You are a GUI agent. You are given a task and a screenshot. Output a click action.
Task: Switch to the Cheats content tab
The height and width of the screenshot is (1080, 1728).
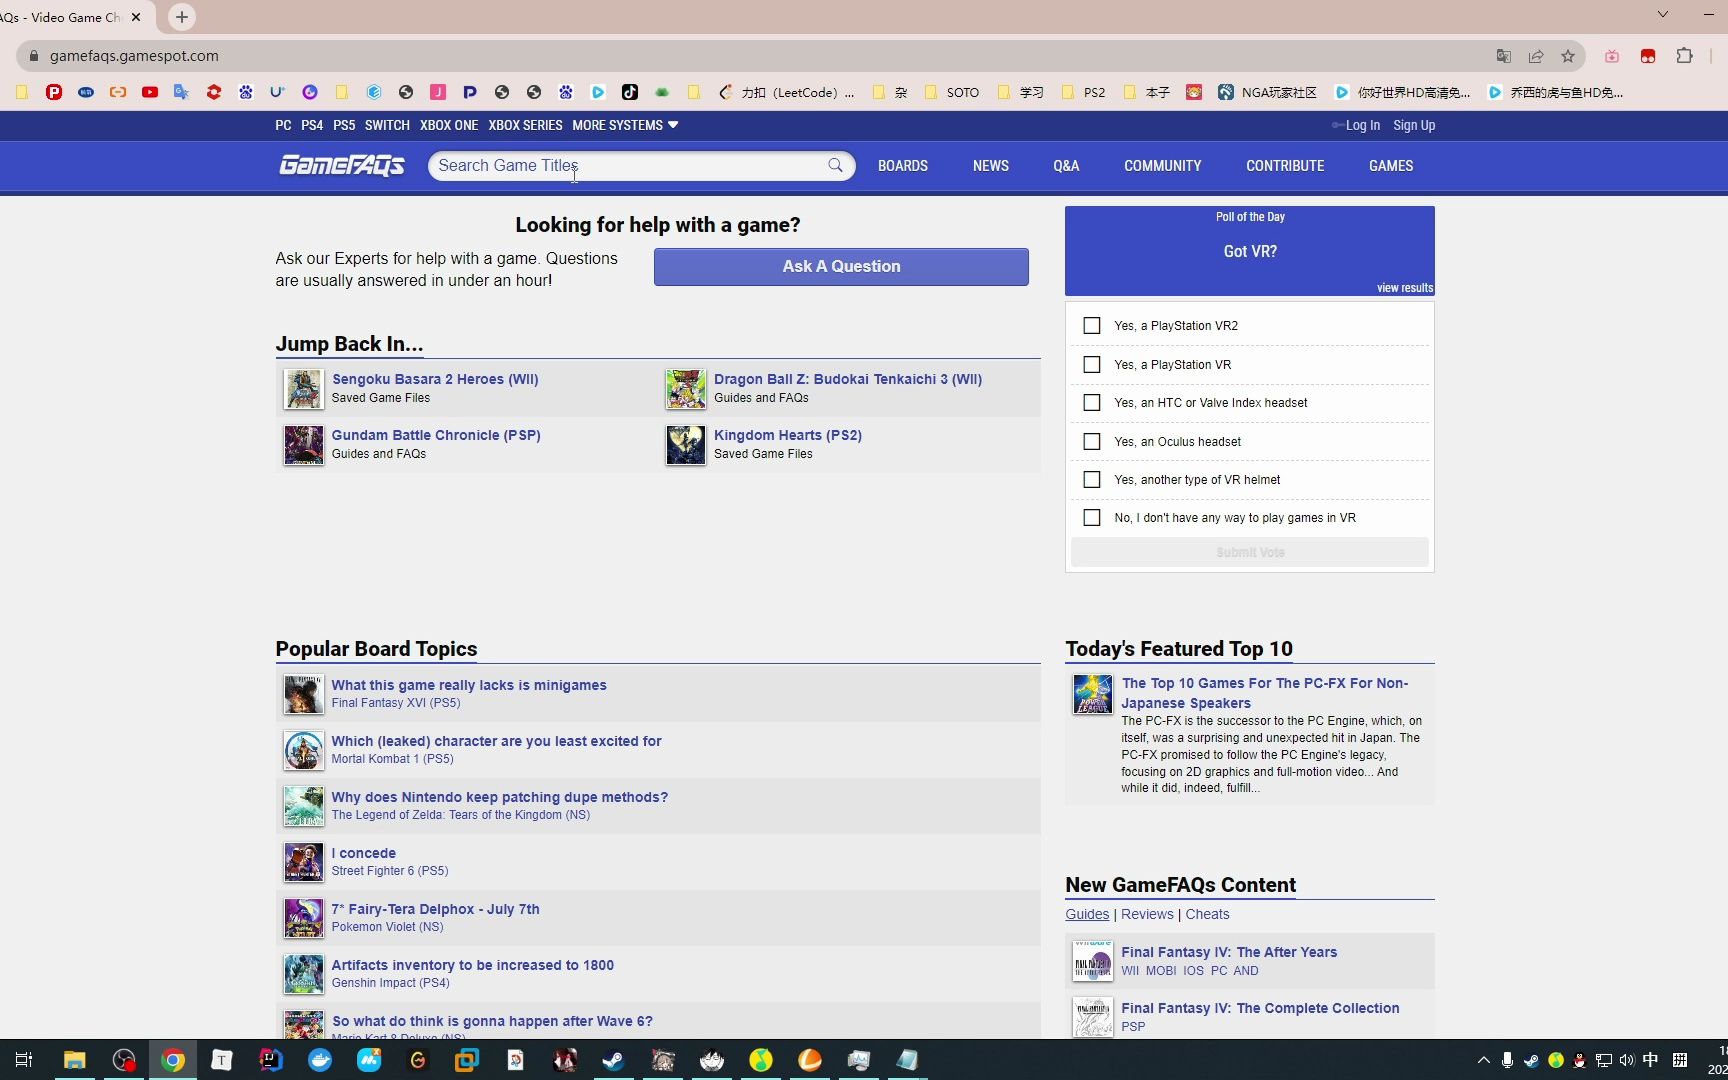coord(1207,914)
